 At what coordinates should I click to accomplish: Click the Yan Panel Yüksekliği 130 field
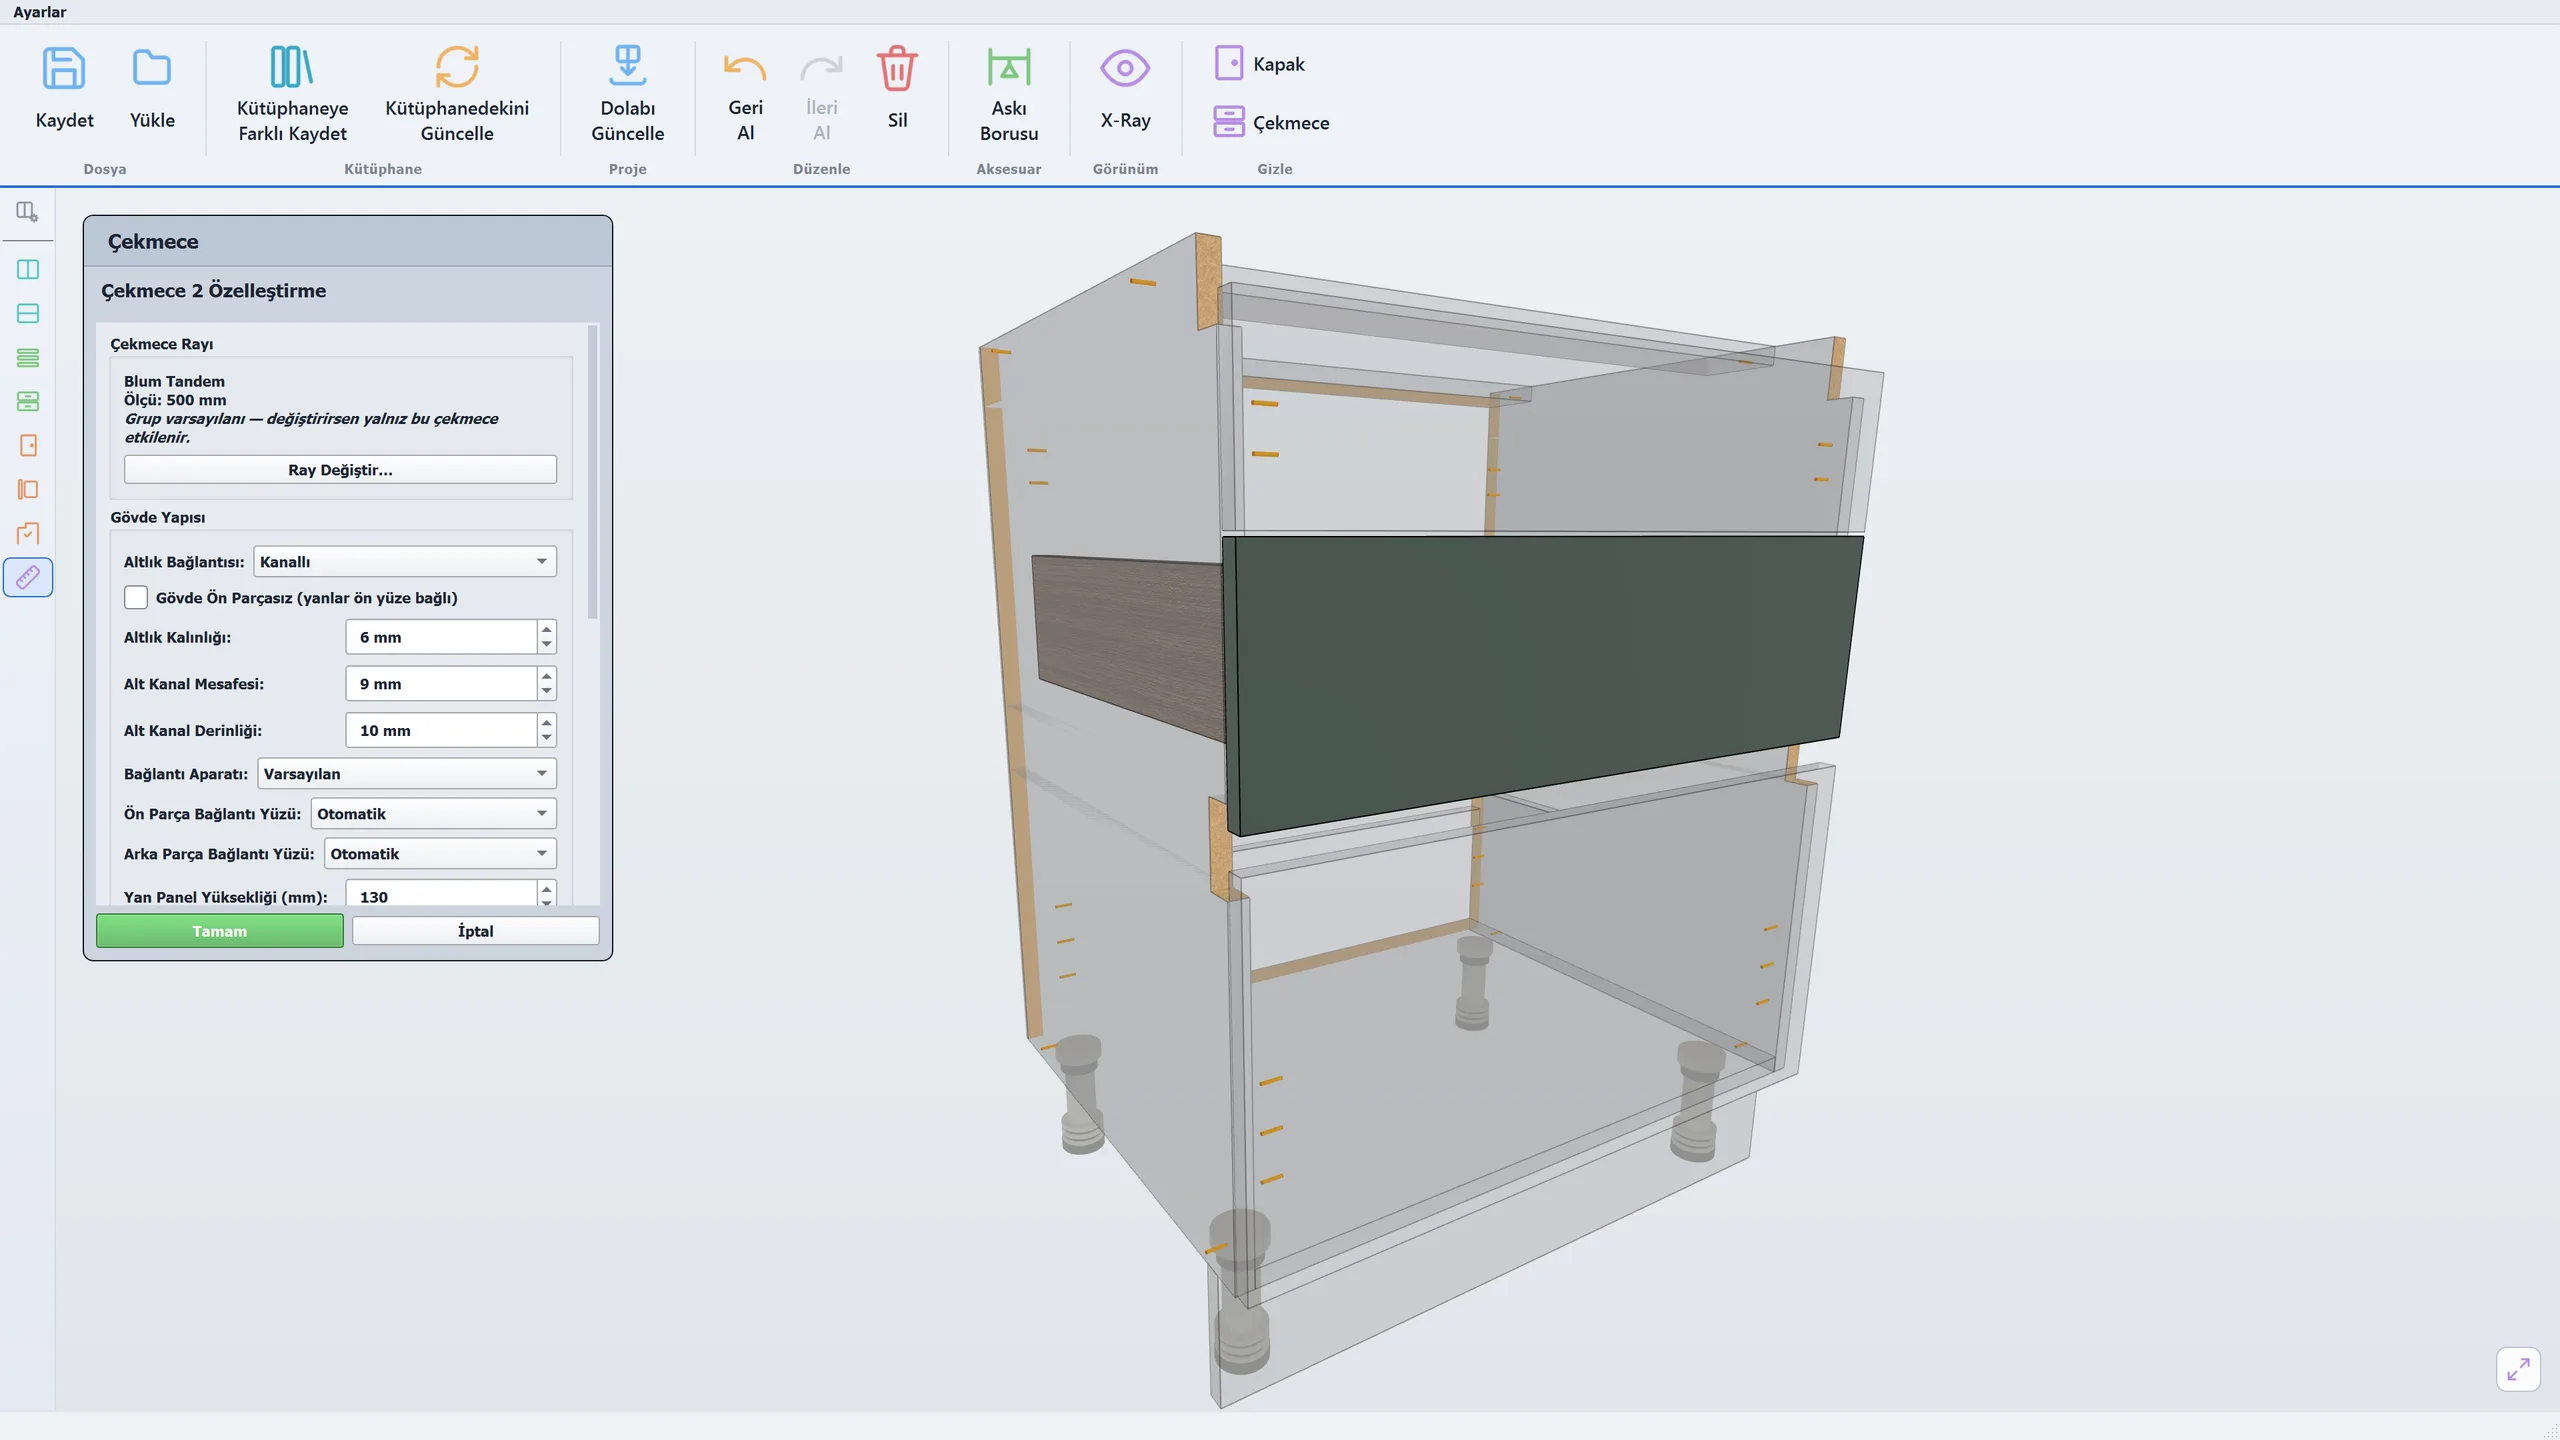(441, 896)
